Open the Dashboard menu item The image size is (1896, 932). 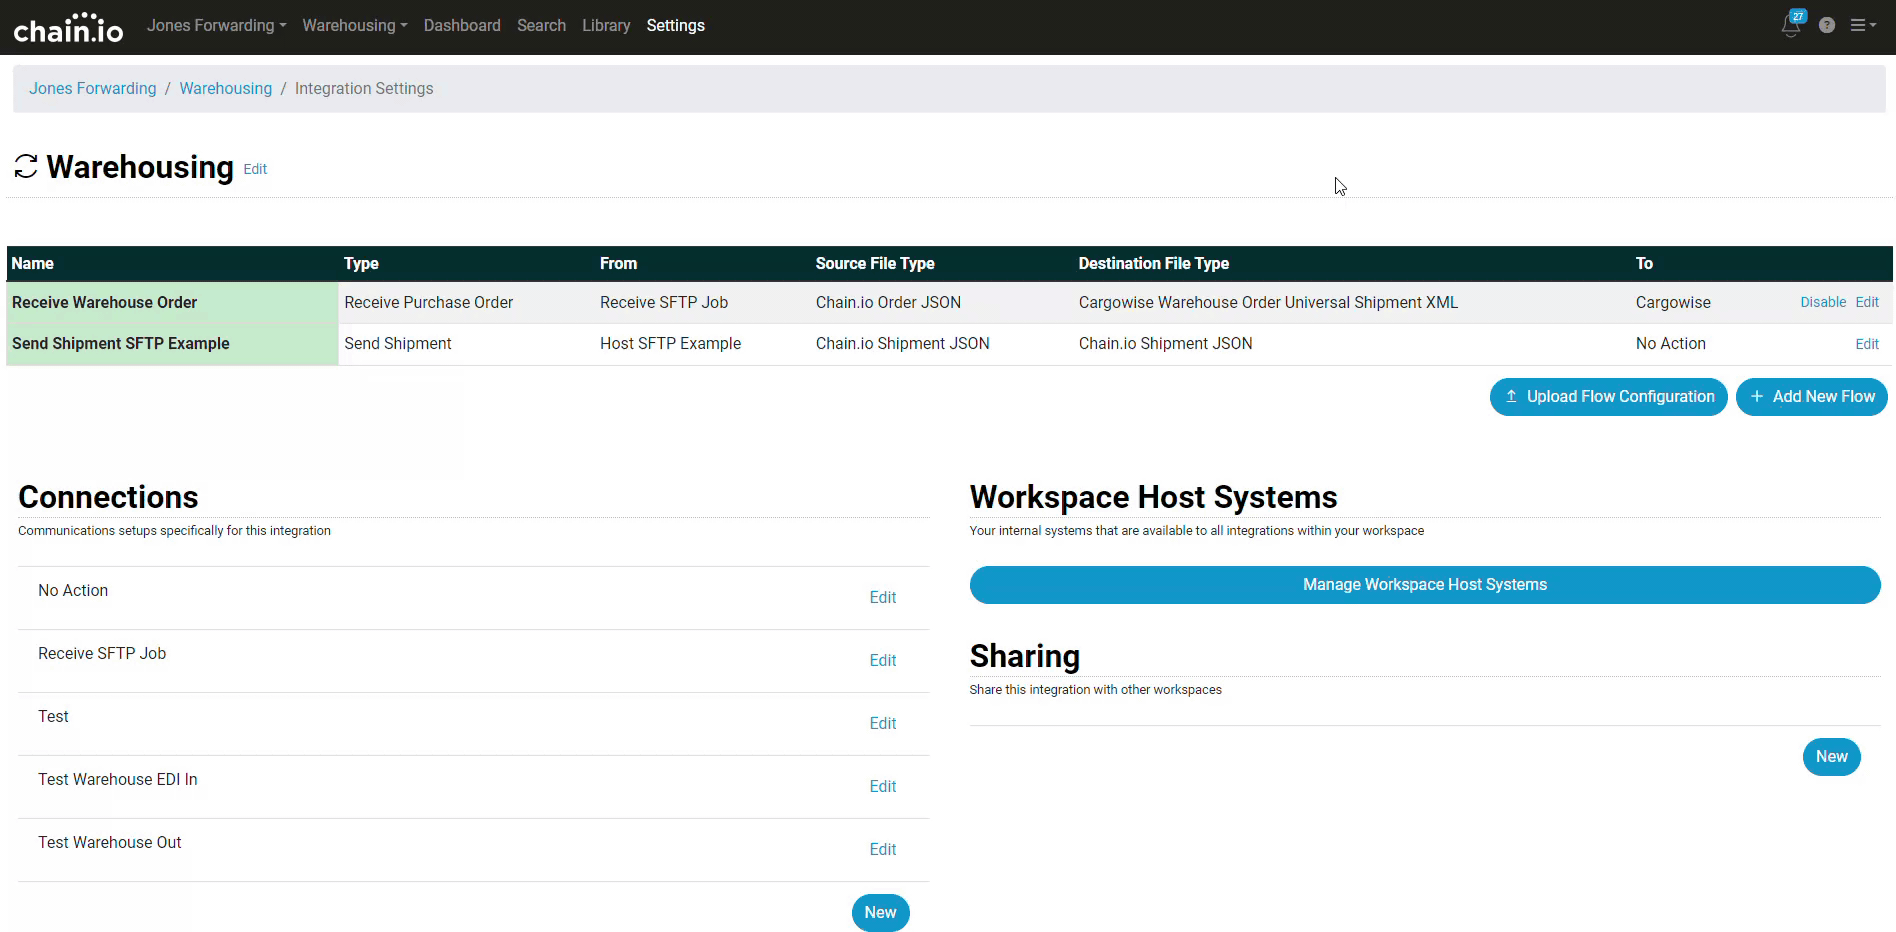(462, 25)
